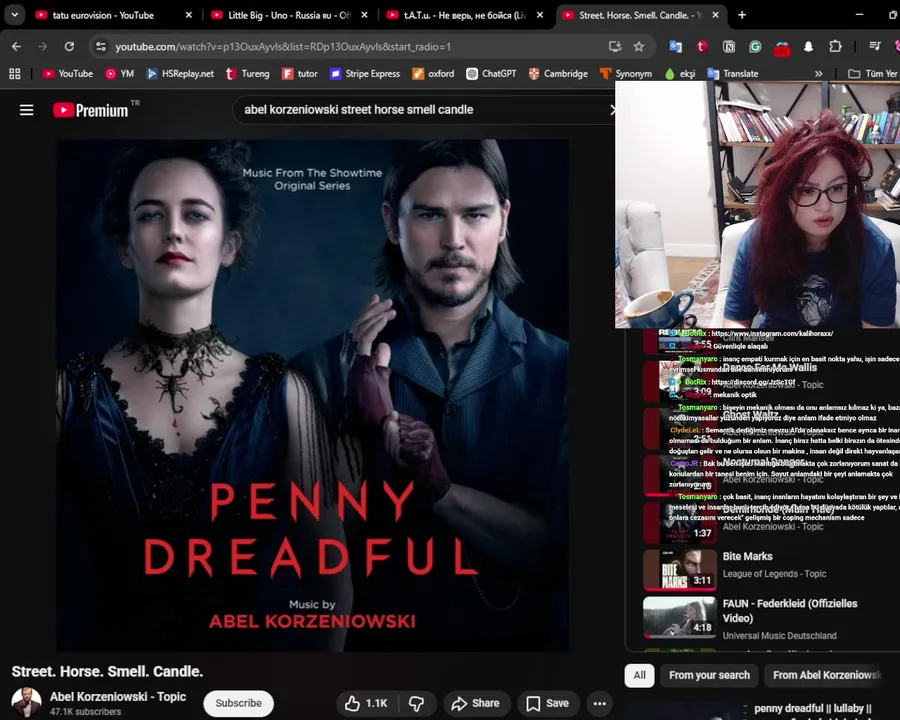Image resolution: width=900 pixels, height=720 pixels.
Task: Open the YM bookmark
Action: (x=119, y=73)
